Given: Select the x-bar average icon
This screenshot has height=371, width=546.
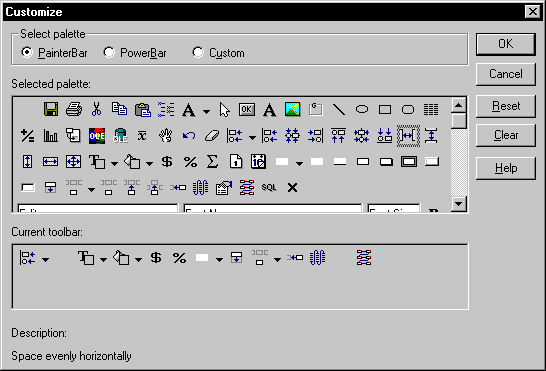Looking at the screenshot, I should pyautogui.click(x=142, y=136).
